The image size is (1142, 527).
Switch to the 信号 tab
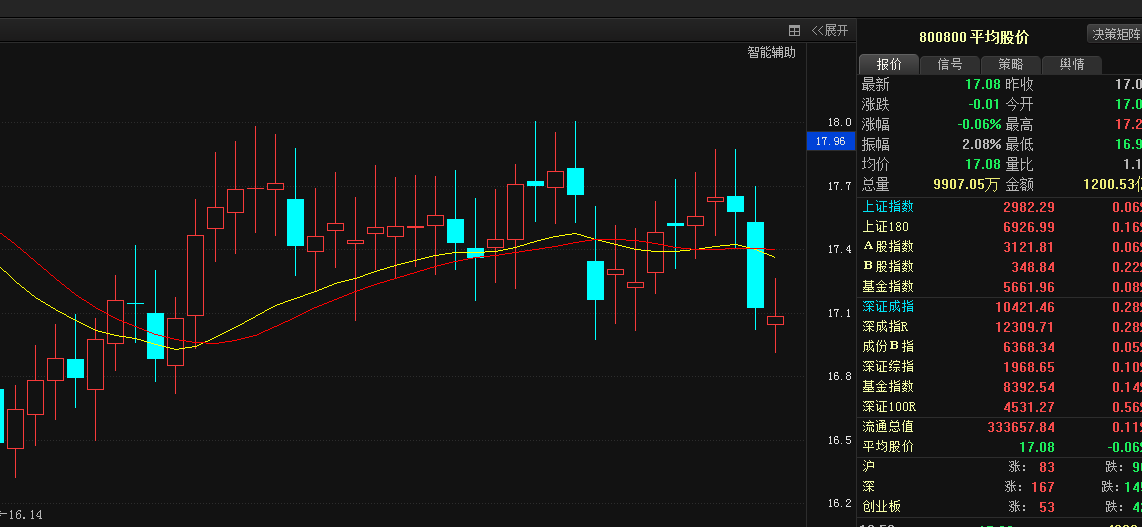click(950, 64)
